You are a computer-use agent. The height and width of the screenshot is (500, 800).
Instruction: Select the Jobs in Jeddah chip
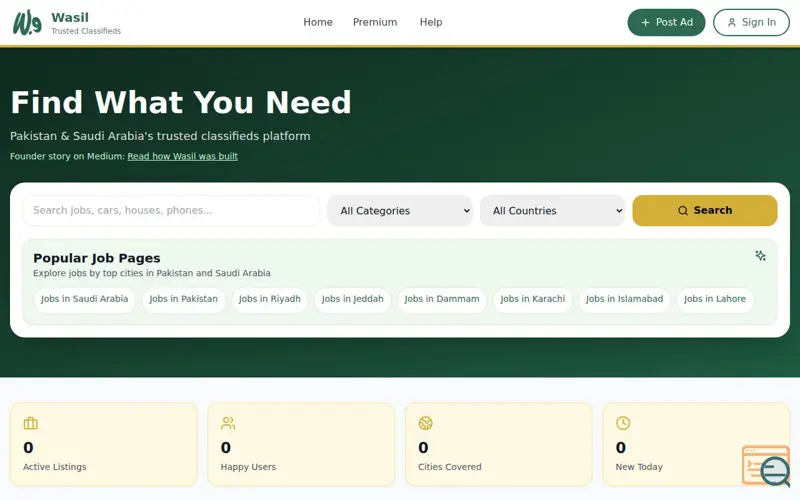(x=353, y=299)
